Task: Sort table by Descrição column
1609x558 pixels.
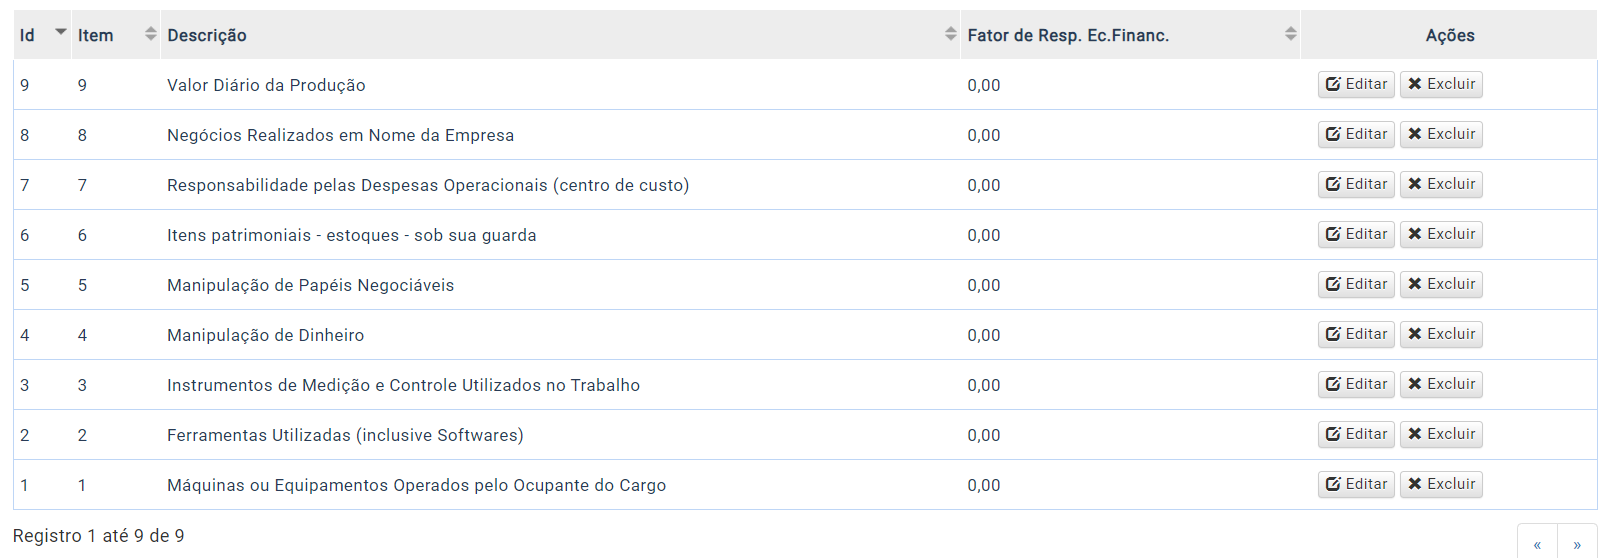Action: (x=560, y=35)
